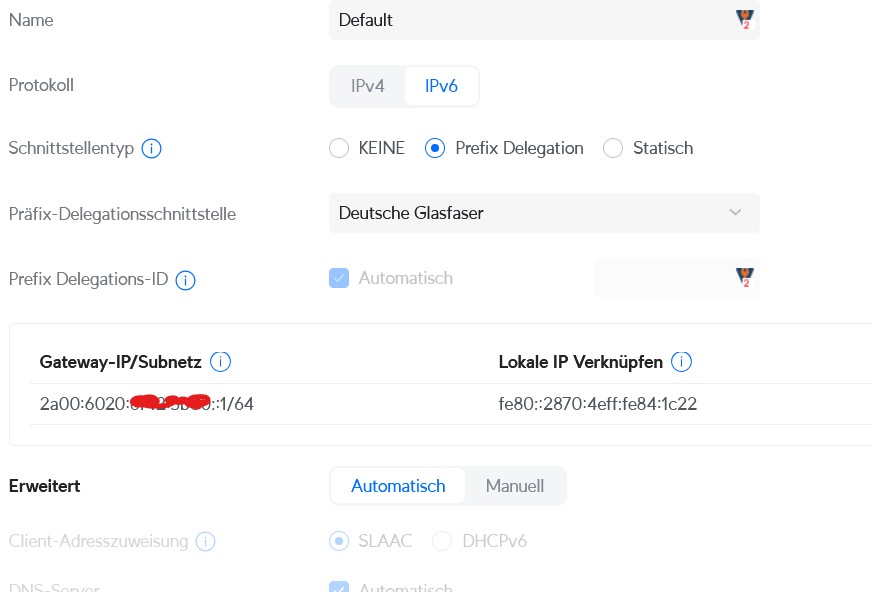Select SLAAC client address assignment
Viewport: 872px width, 592px height.
pyautogui.click(x=339, y=541)
